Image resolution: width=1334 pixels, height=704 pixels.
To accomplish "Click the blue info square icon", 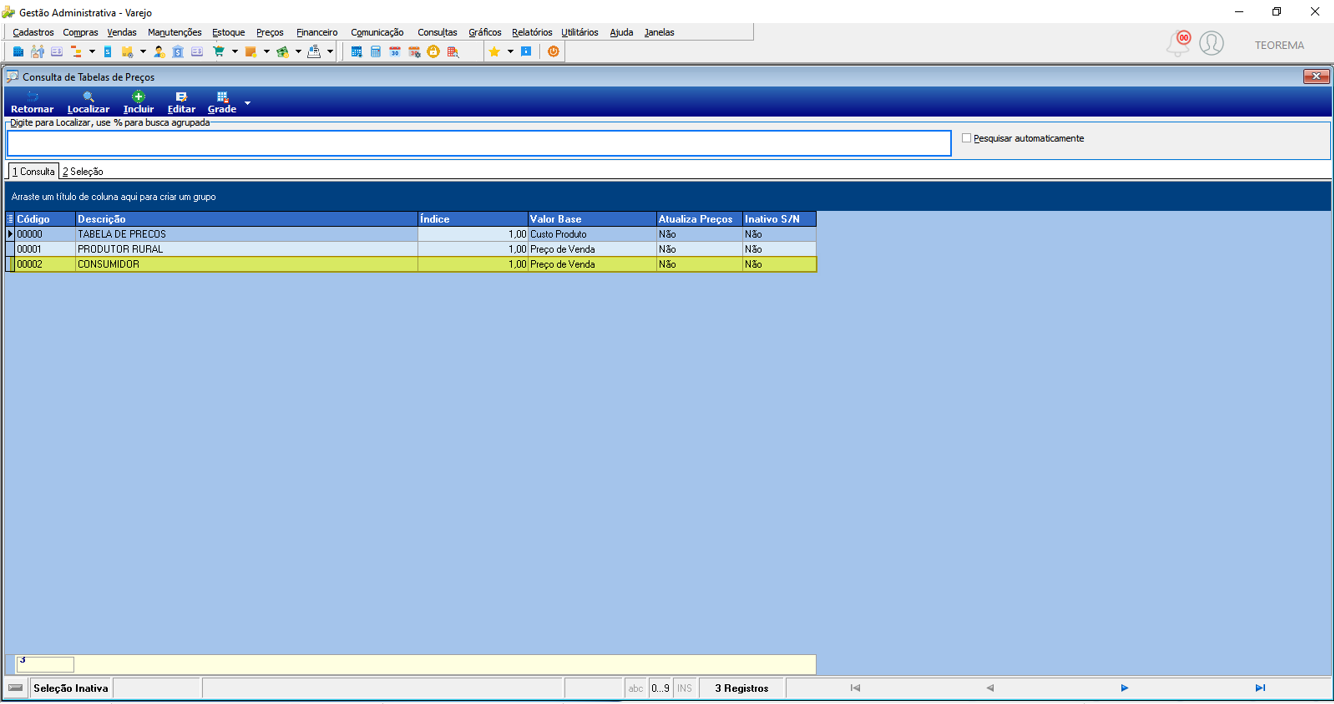I will point(526,51).
